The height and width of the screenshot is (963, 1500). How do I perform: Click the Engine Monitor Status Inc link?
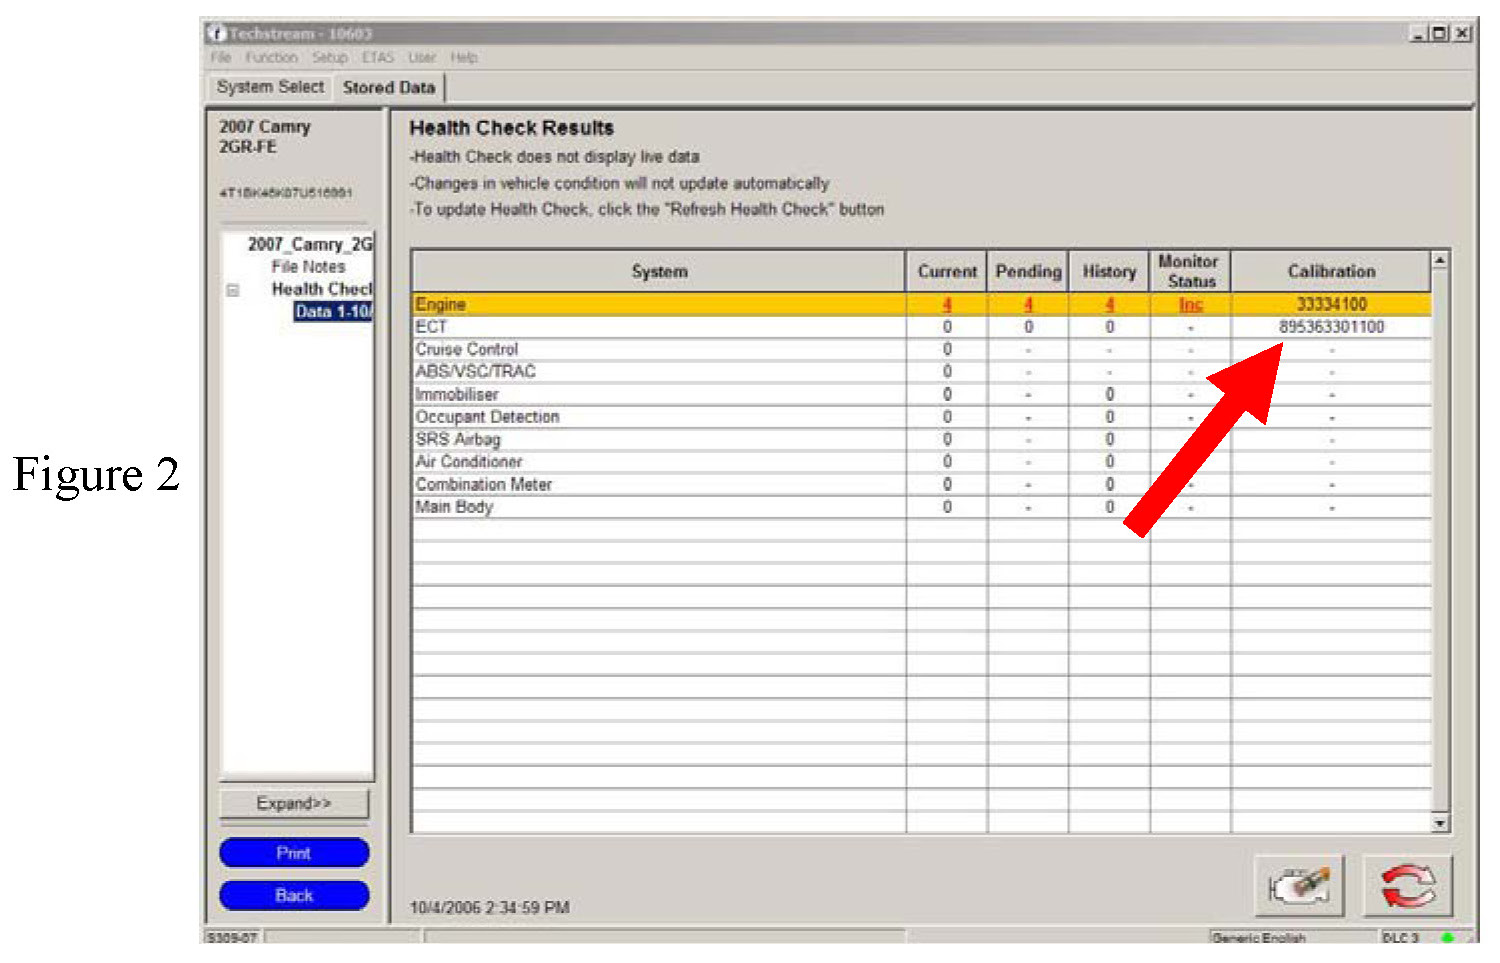pyautogui.click(x=1190, y=305)
